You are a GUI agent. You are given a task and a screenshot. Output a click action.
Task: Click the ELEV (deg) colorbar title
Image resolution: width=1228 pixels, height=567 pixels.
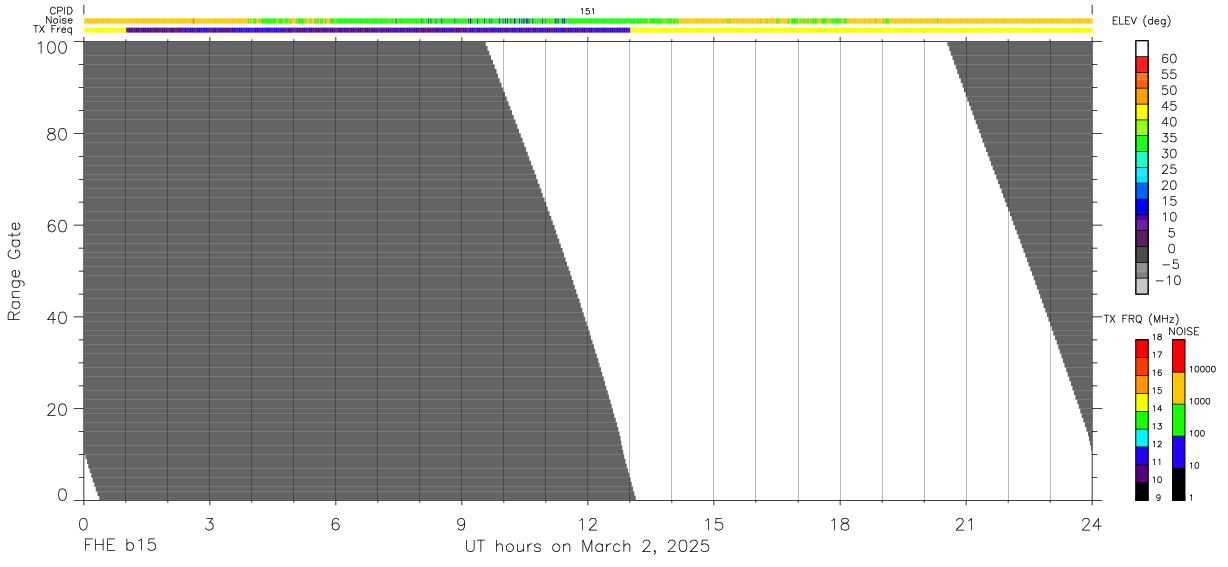pos(1139,22)
